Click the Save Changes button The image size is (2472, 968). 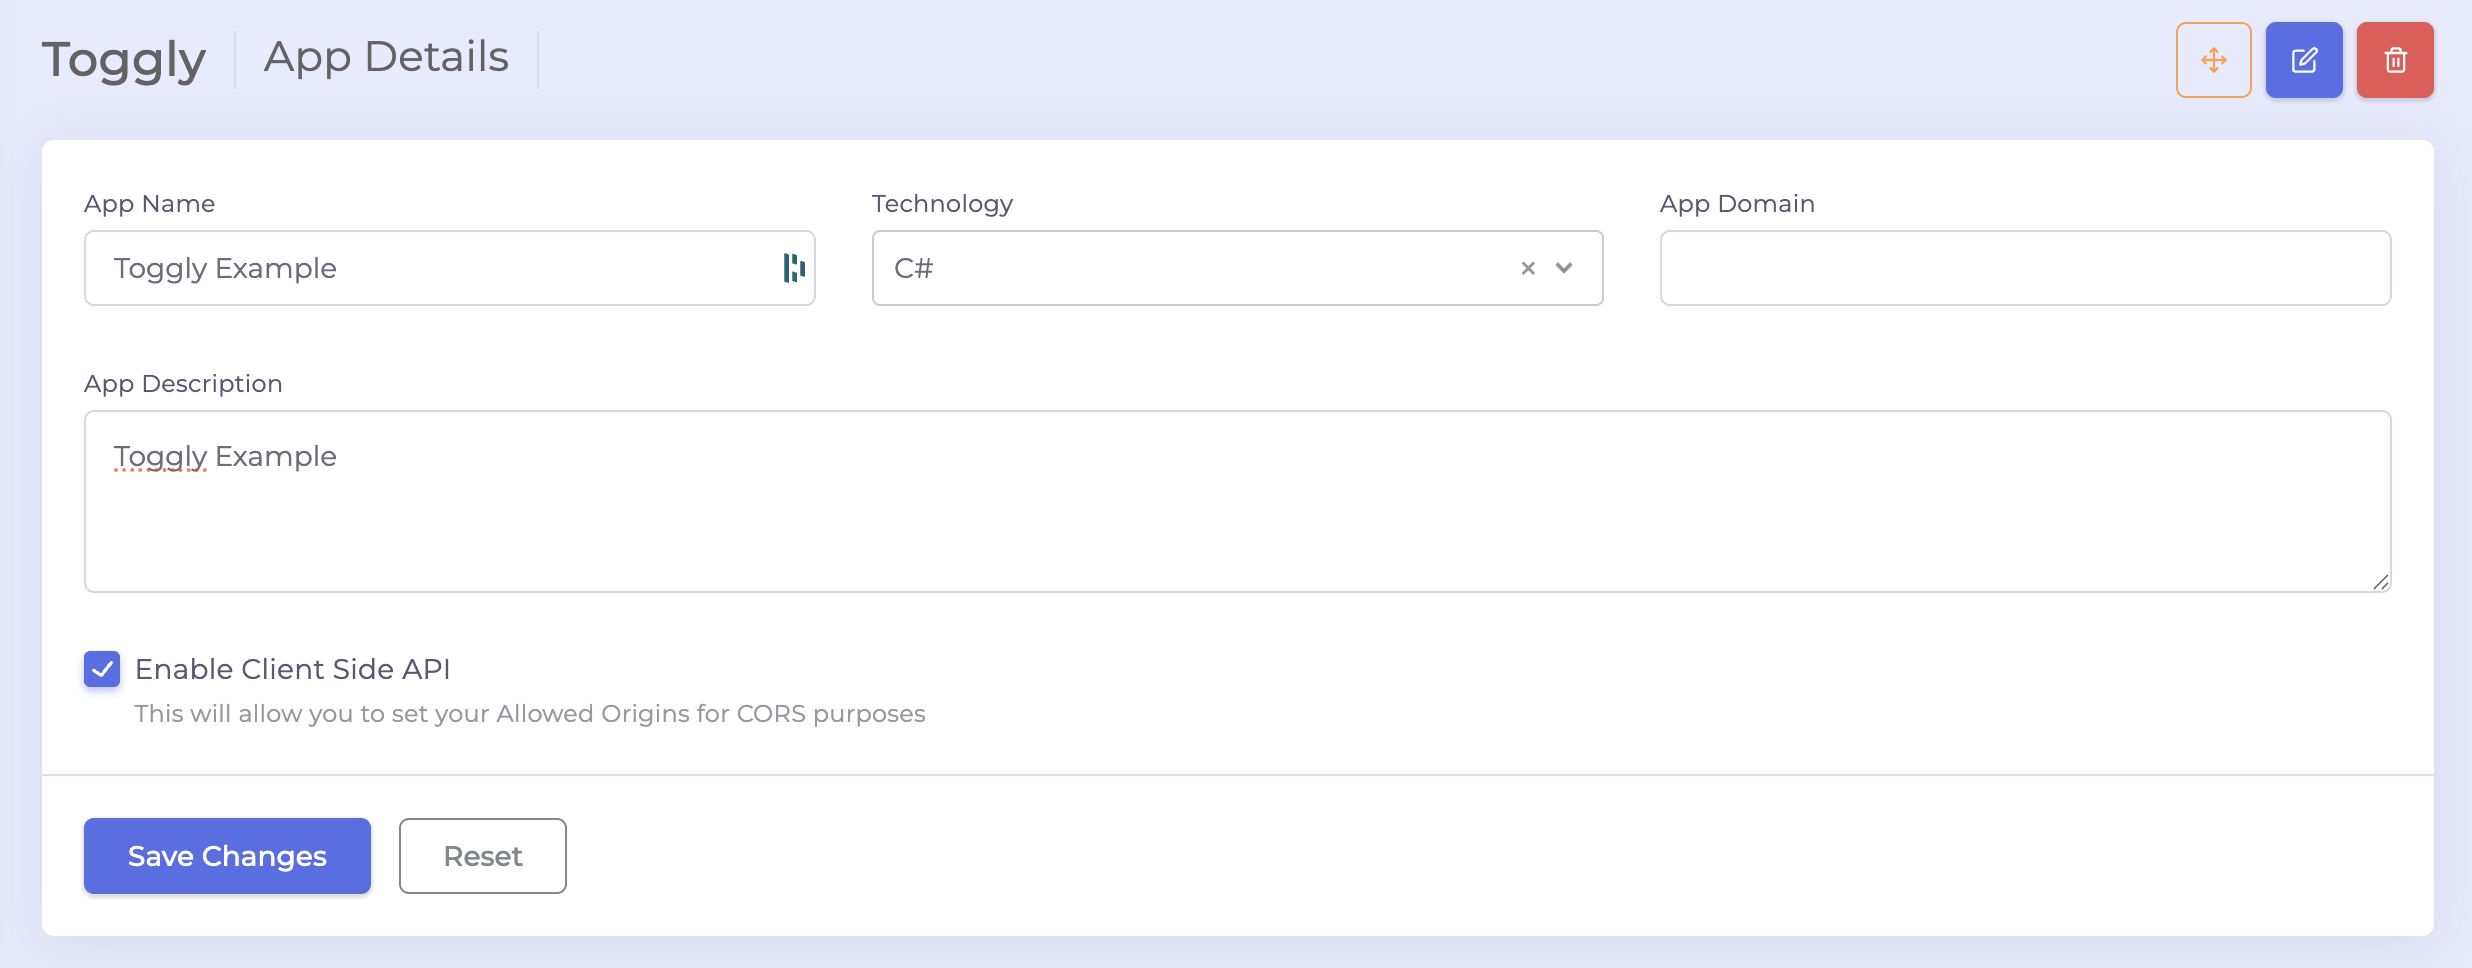pos(227,856)
